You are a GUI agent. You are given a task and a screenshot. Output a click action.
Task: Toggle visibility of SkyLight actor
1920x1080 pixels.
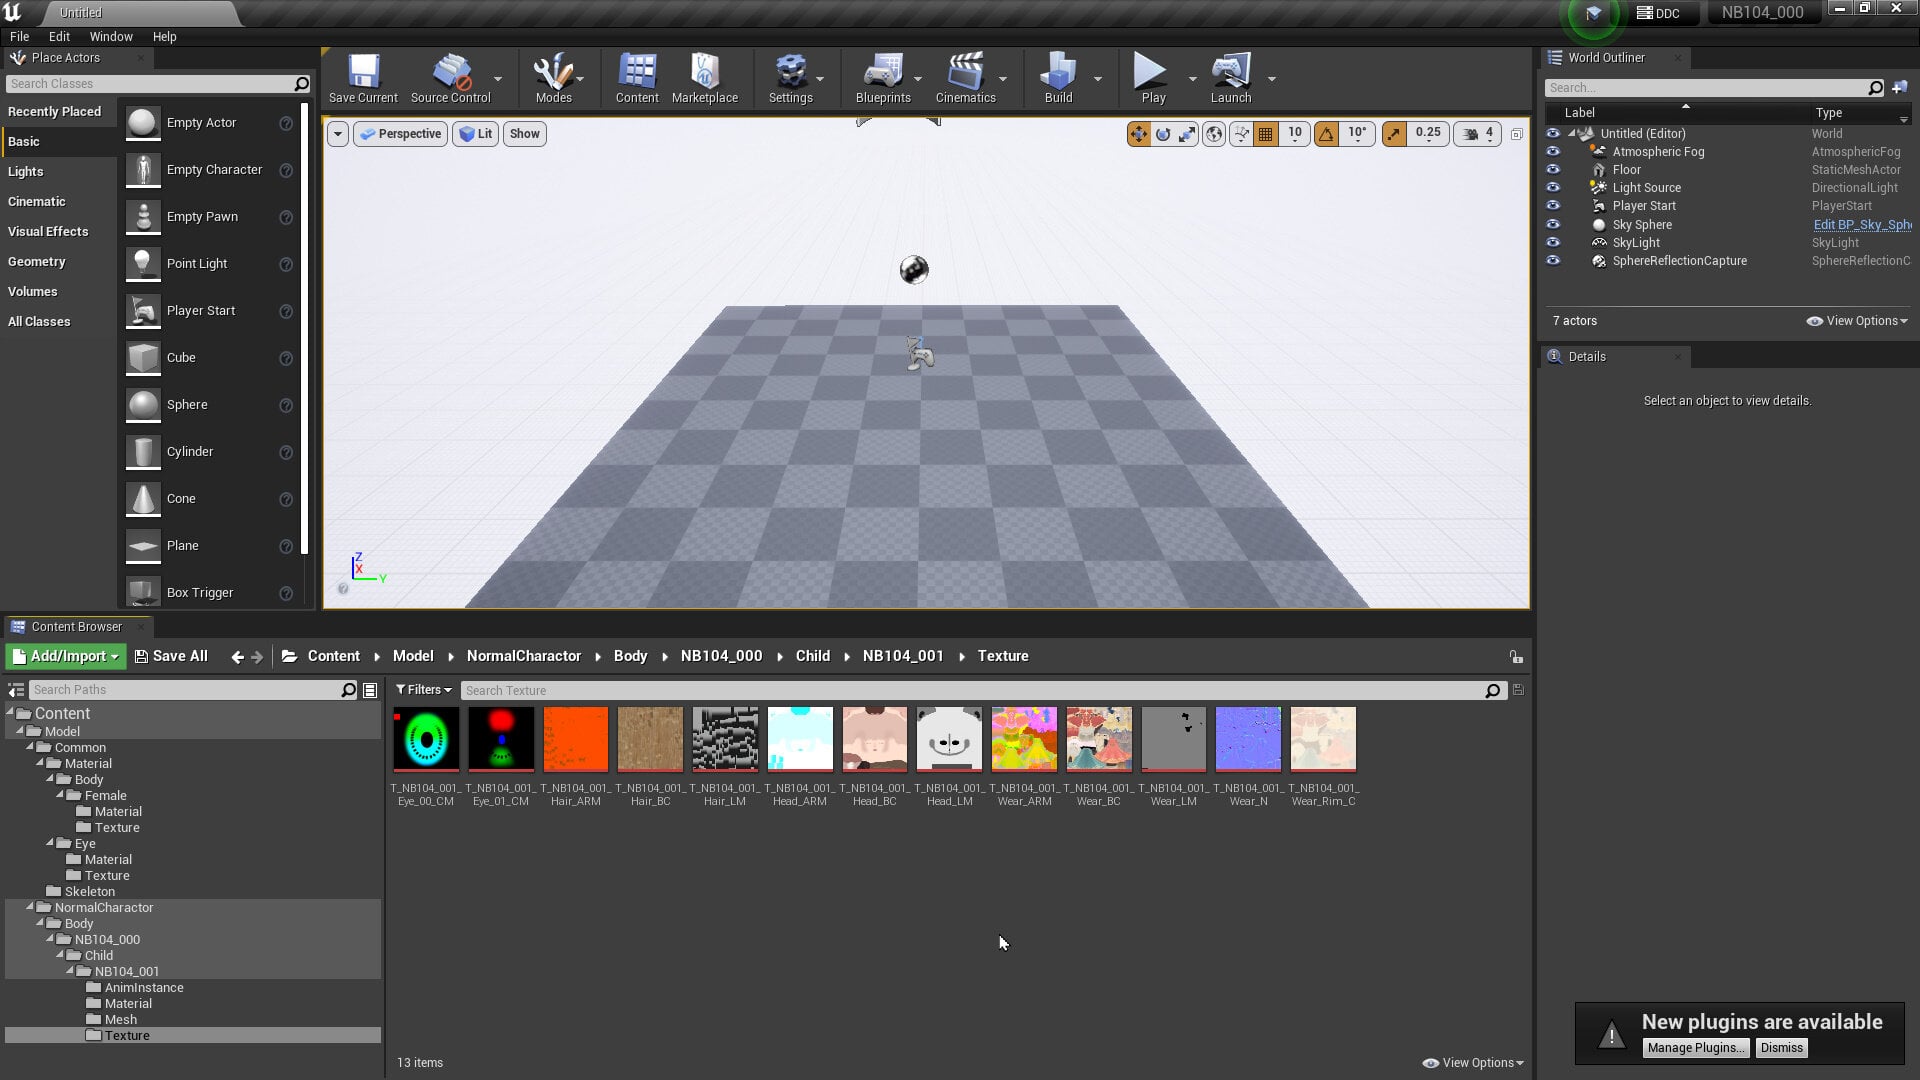(1553, 243)
